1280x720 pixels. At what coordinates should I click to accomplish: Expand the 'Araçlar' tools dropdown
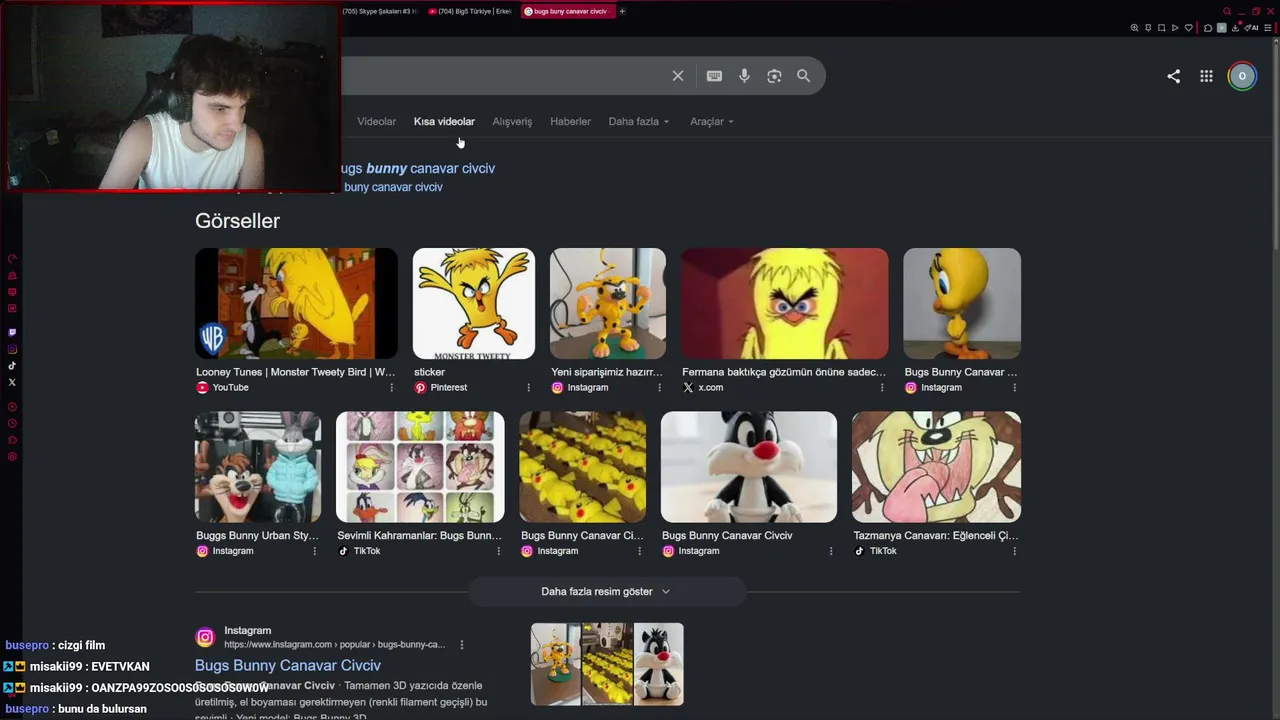712,122
